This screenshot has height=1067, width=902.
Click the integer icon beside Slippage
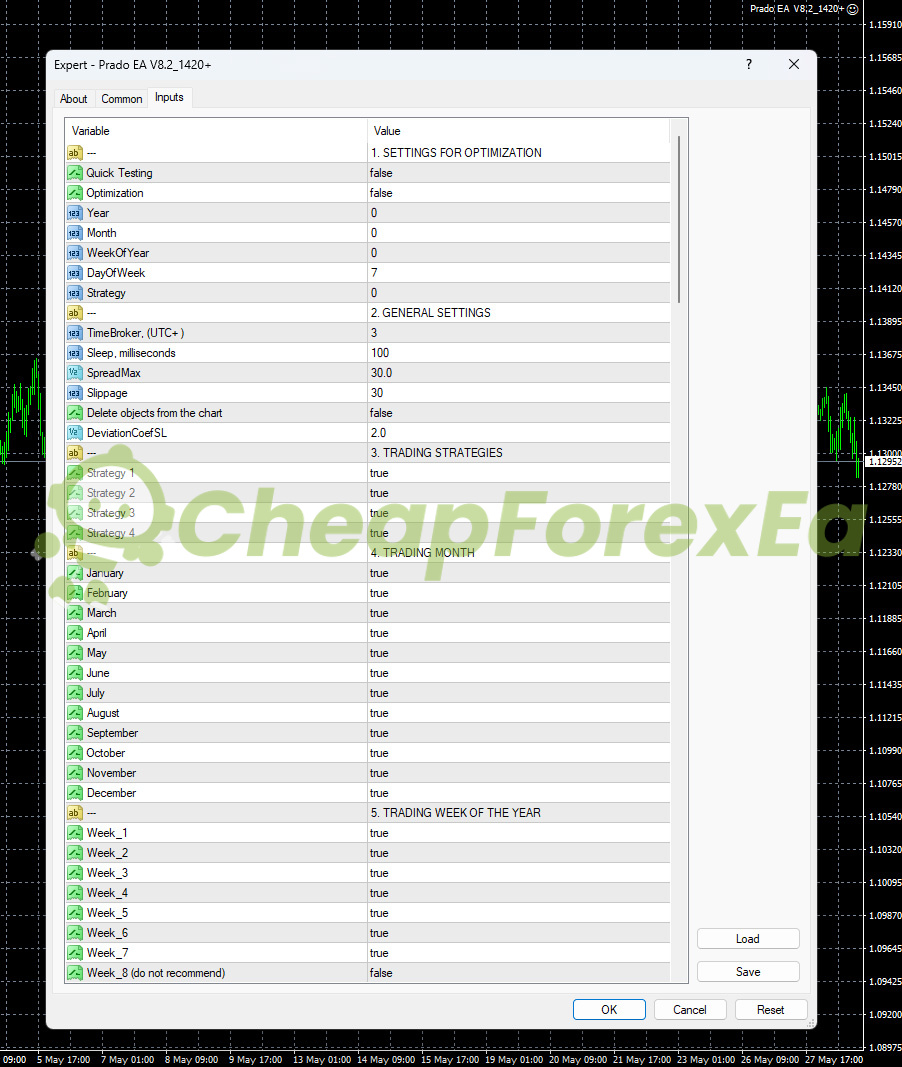(x=75, y=393)
